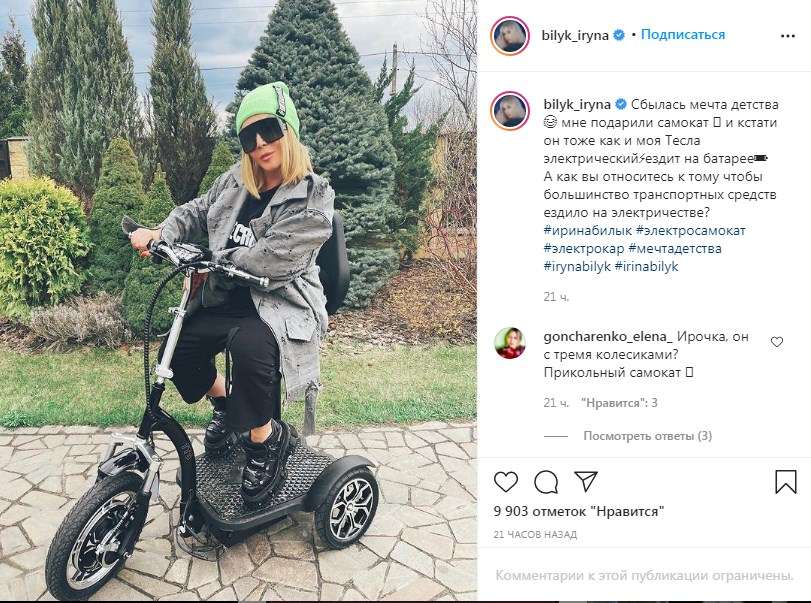Image resolution: width=811 pixels, height=603 pixels.
Task: Open bilyk_iryna header profile avatar
Action: coord(510,36)
